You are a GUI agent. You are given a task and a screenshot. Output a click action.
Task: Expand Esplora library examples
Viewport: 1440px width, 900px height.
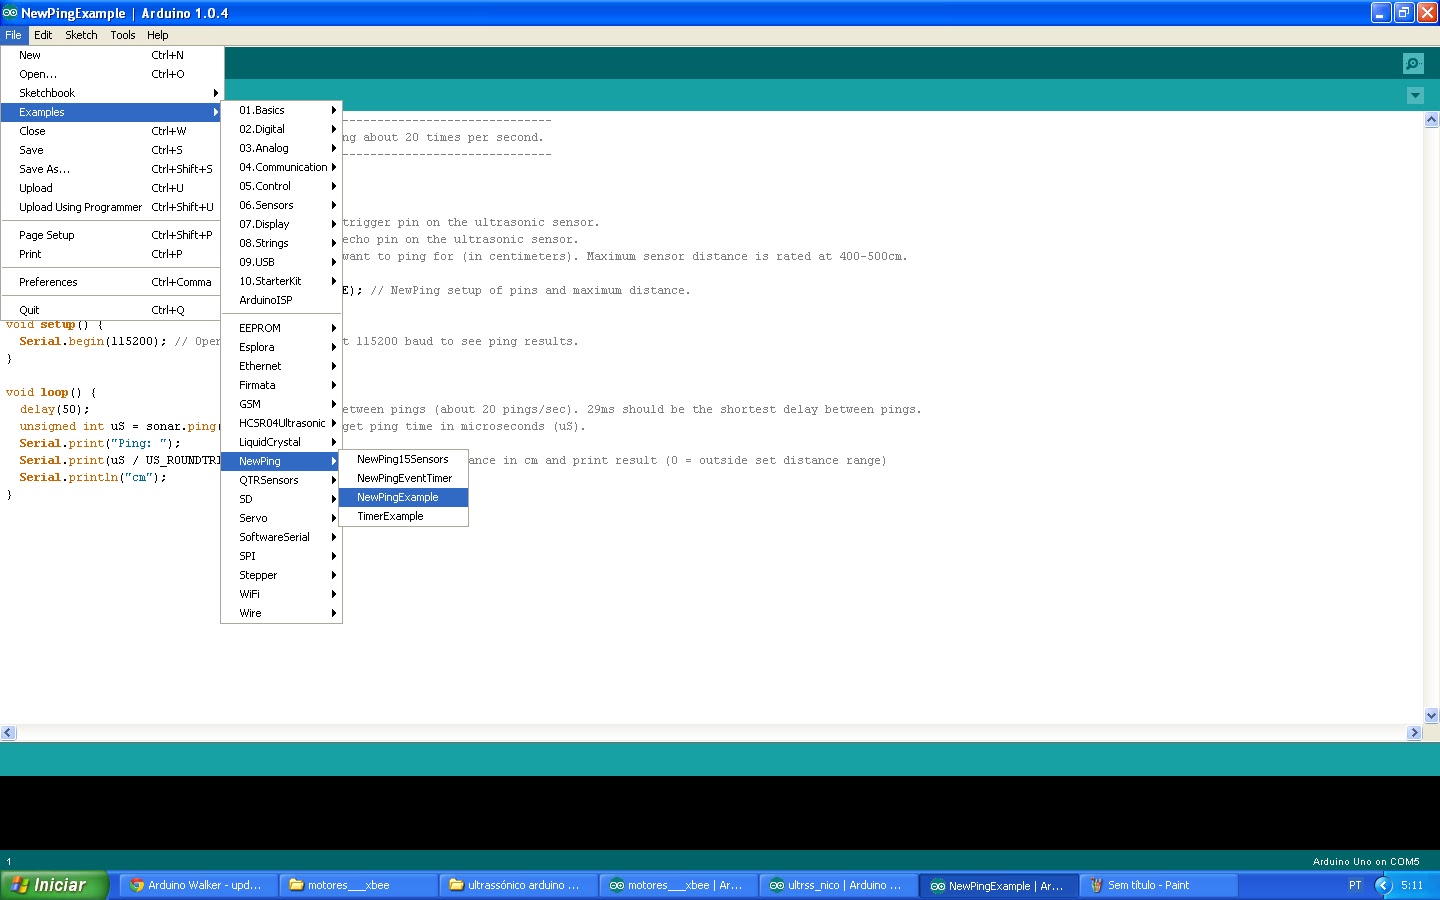pyautogui.click(x=281, y=347)
